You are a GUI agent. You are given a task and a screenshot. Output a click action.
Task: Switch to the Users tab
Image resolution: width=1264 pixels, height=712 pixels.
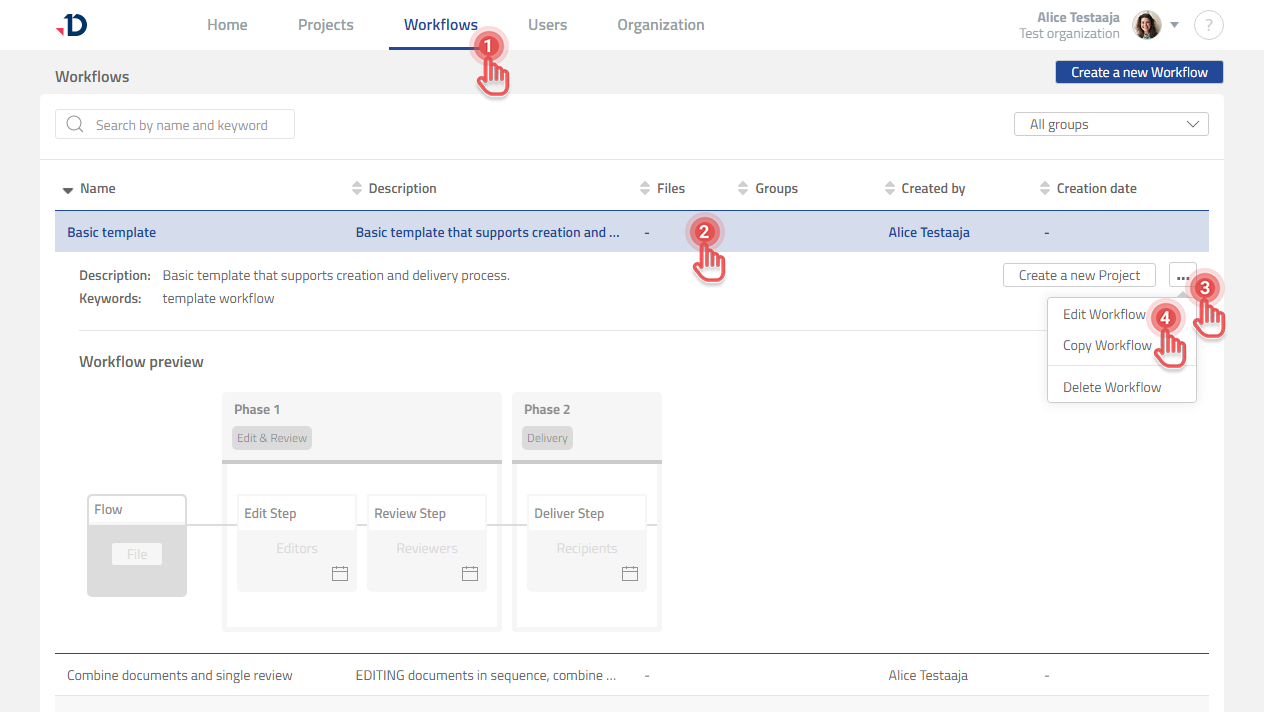[547, 25]
